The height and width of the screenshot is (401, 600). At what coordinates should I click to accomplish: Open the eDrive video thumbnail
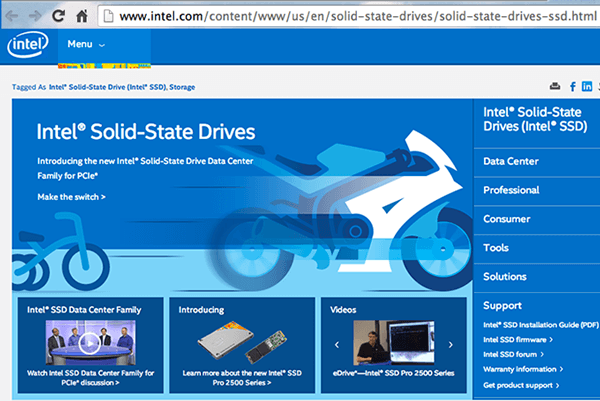[x=394, y=342]
